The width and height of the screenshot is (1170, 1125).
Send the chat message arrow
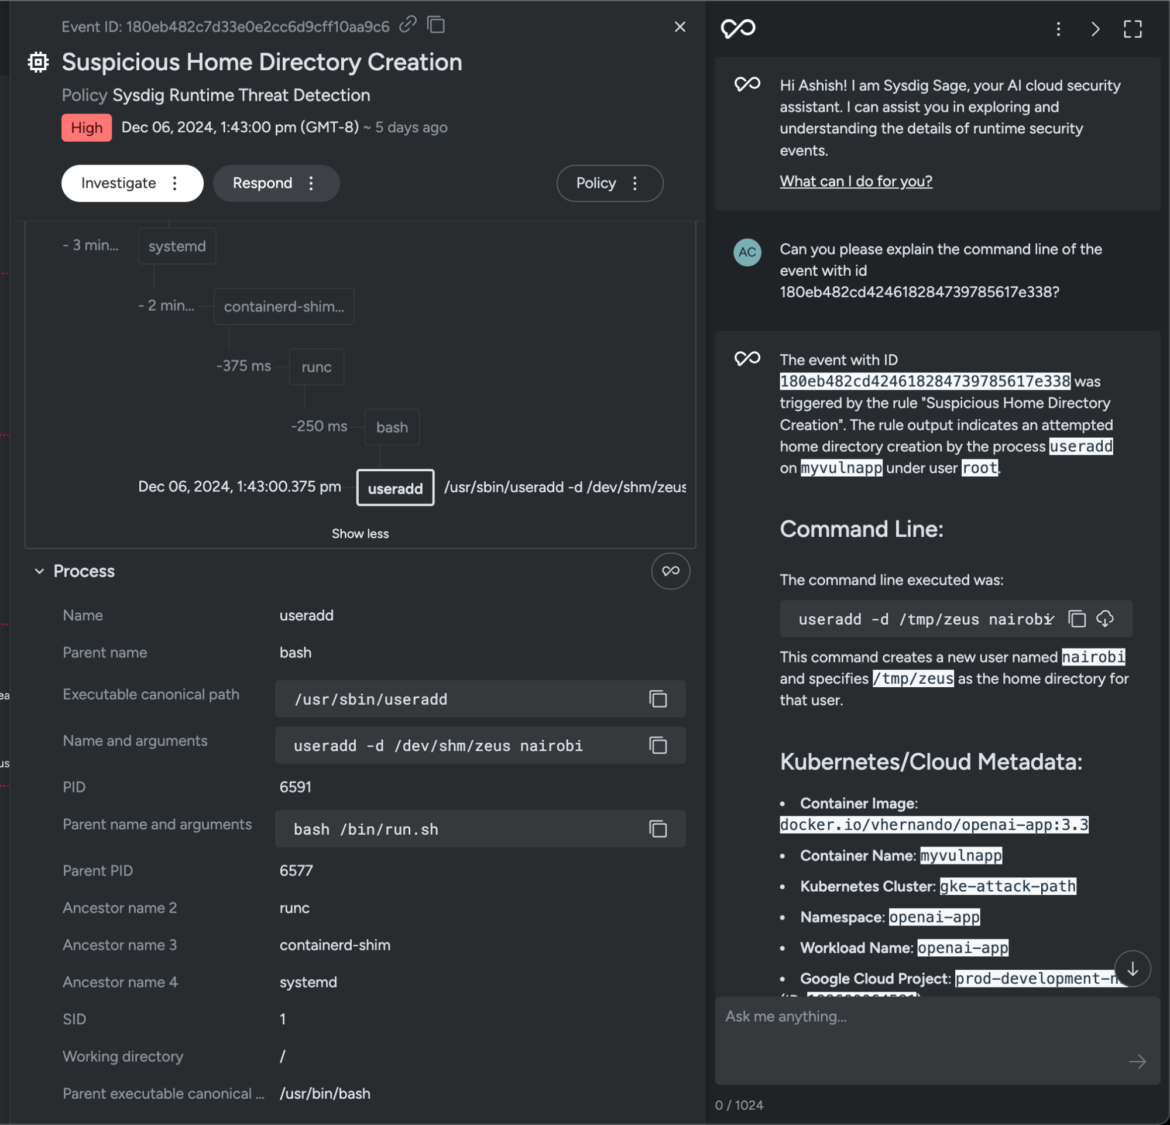pos(1137,1061)
